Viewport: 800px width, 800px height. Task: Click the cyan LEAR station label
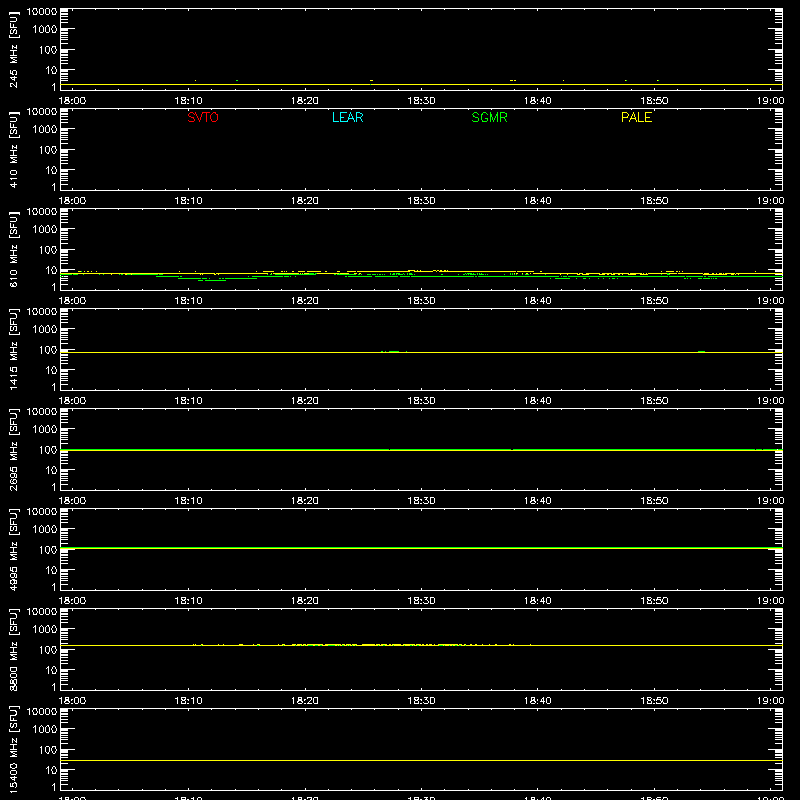coord(347,117)
